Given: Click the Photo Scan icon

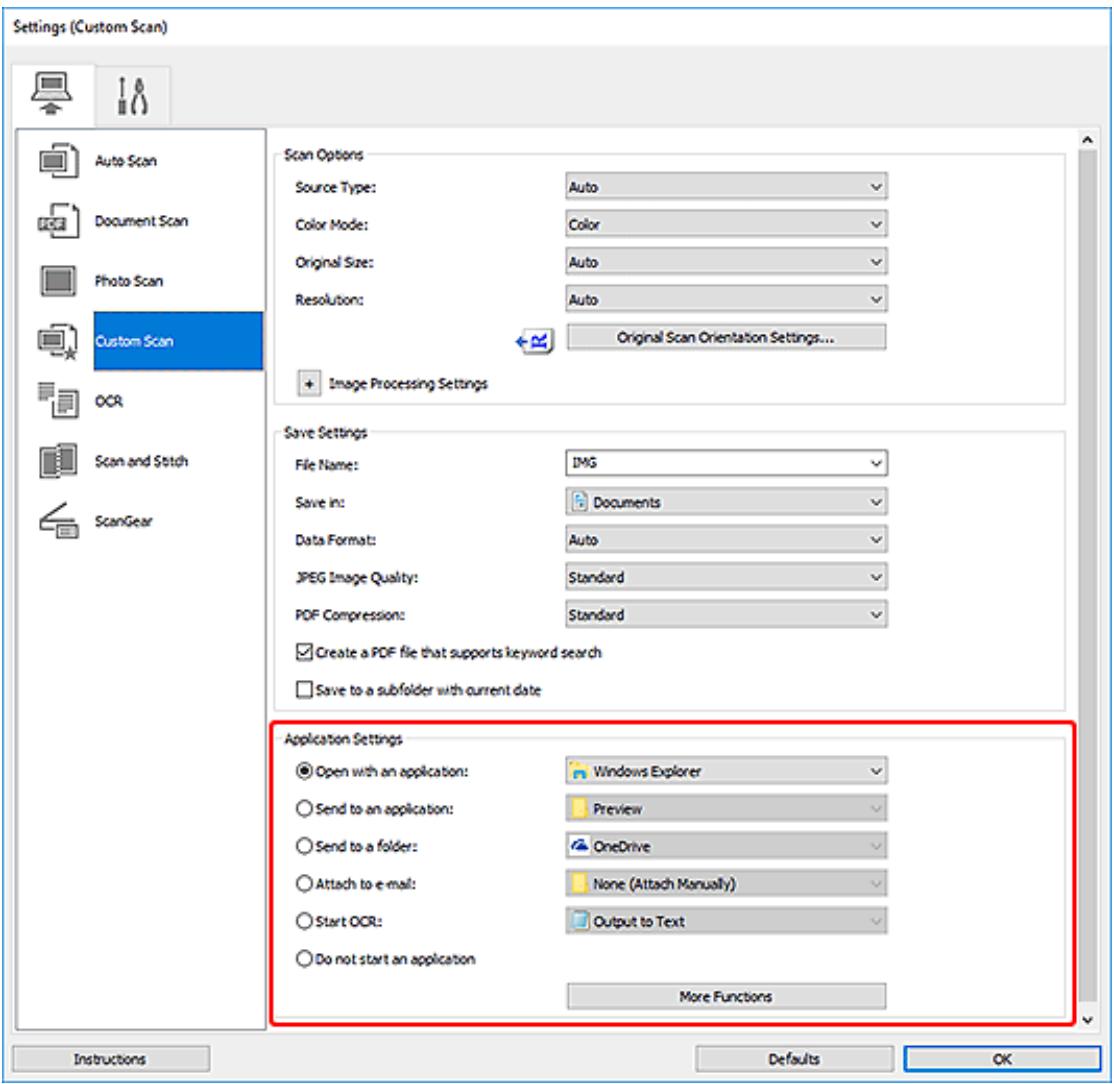Looking at the screenshot, I should point(58,281).
